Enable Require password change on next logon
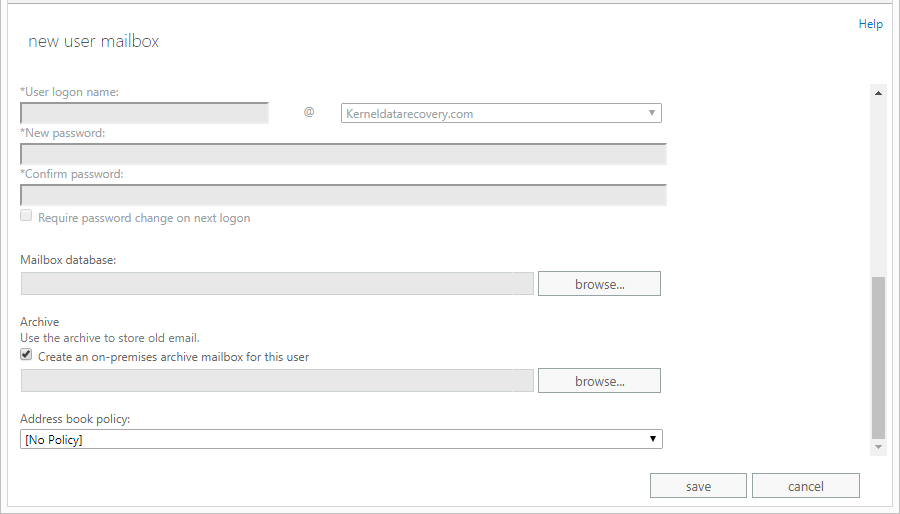The image size is (900, 514). tap(27, 216)
